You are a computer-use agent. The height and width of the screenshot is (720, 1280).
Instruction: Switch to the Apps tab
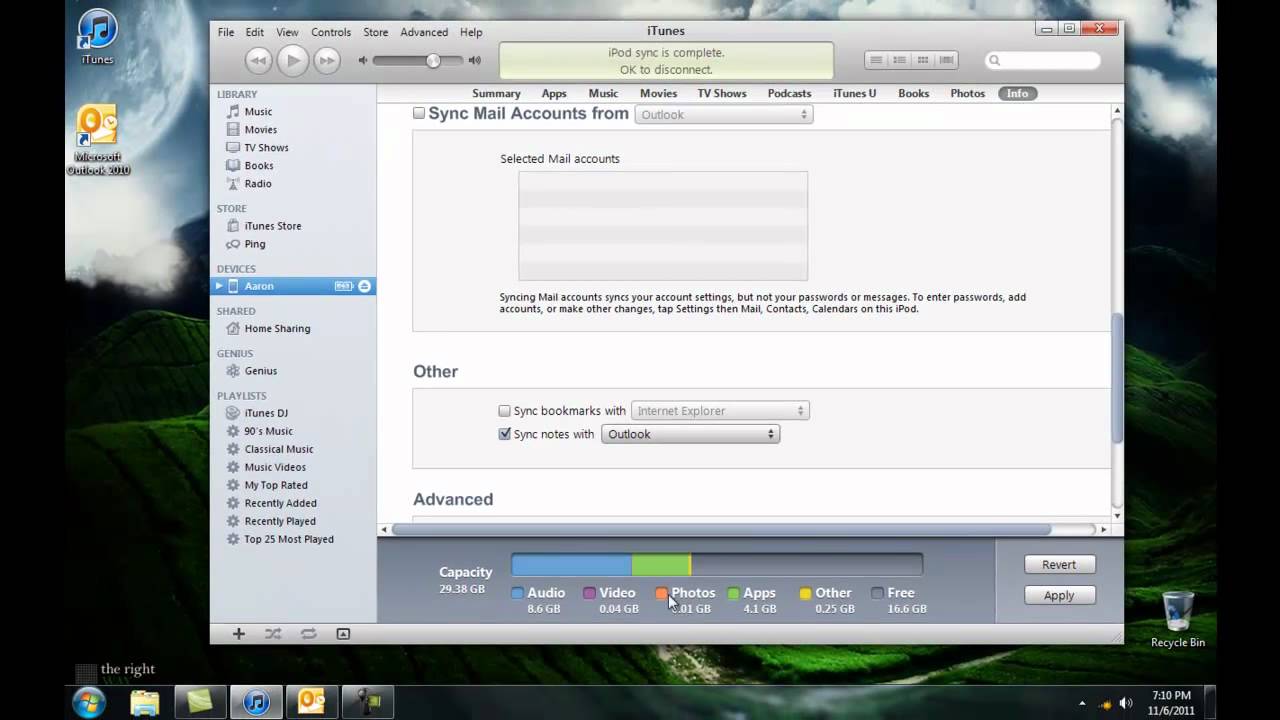coord(554,94)
